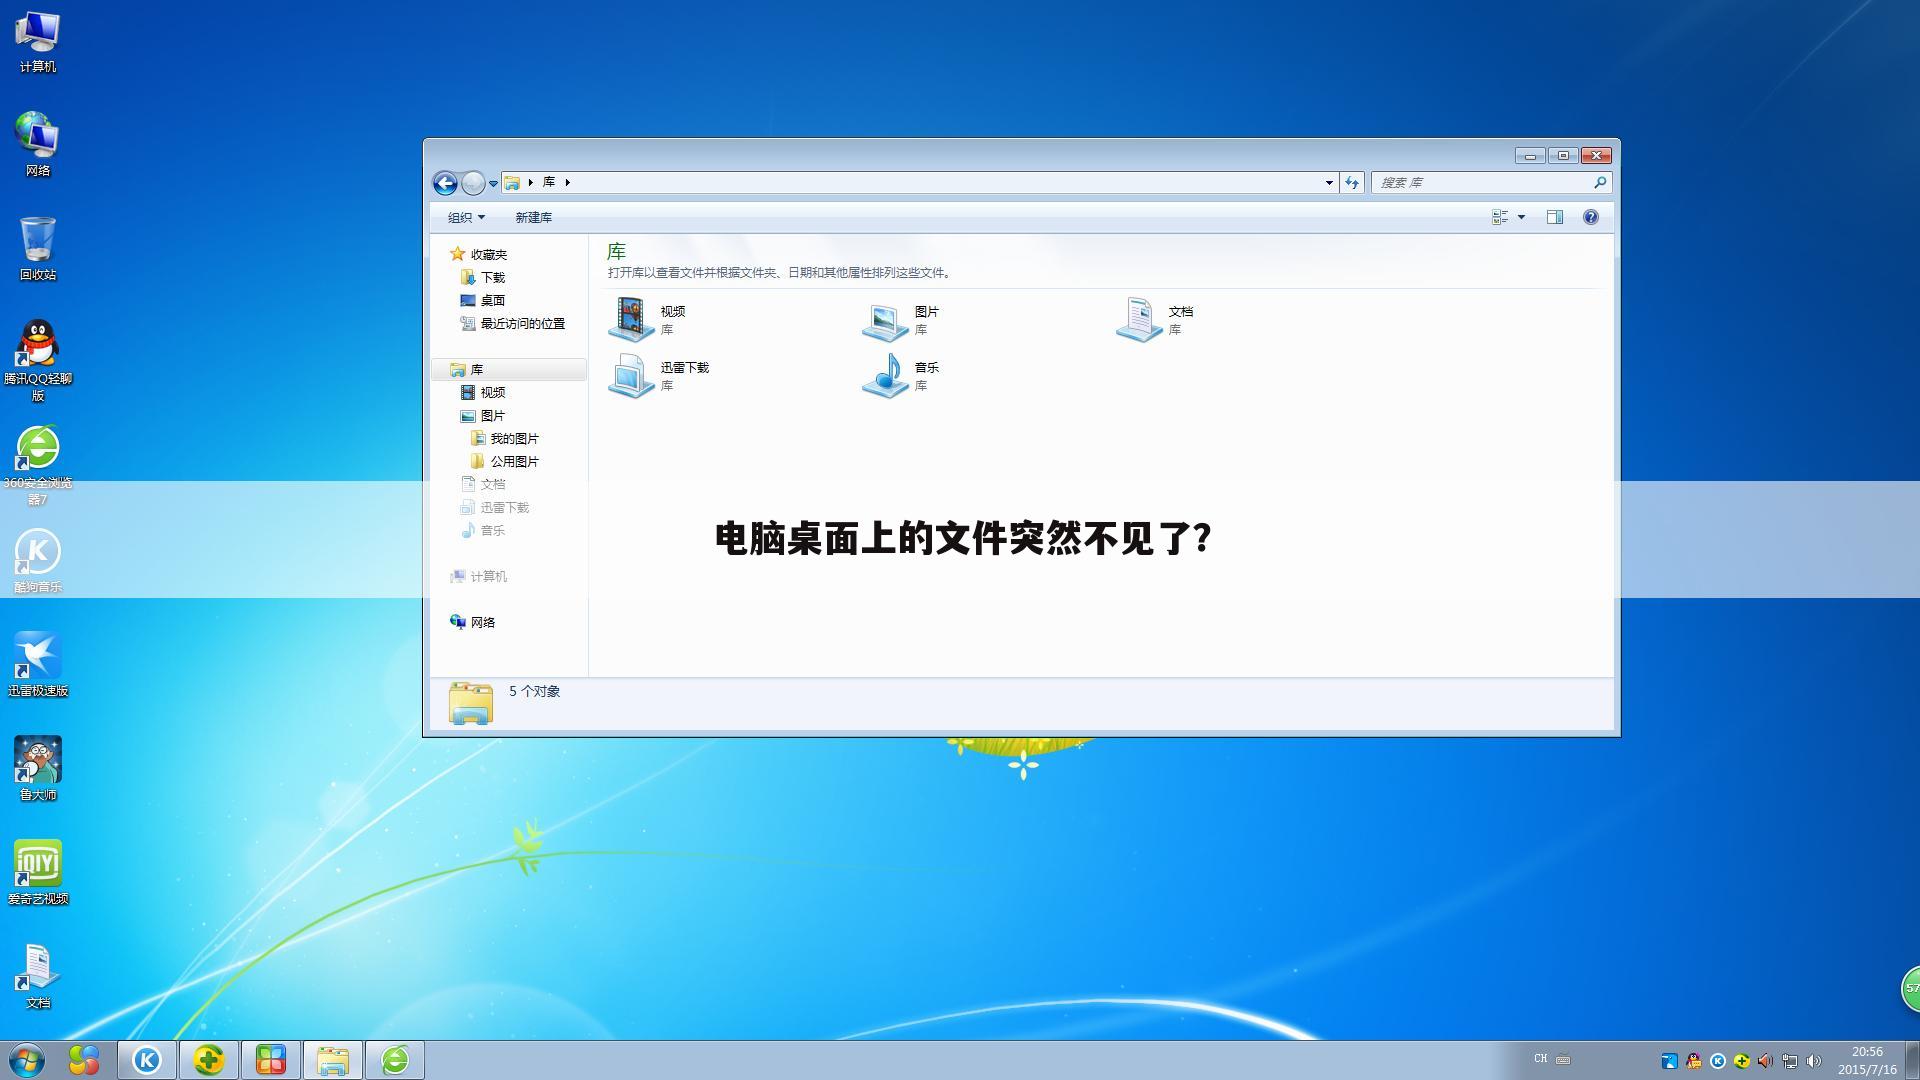Select the 回收站 recycle bin icon

[x=38, y=248]
